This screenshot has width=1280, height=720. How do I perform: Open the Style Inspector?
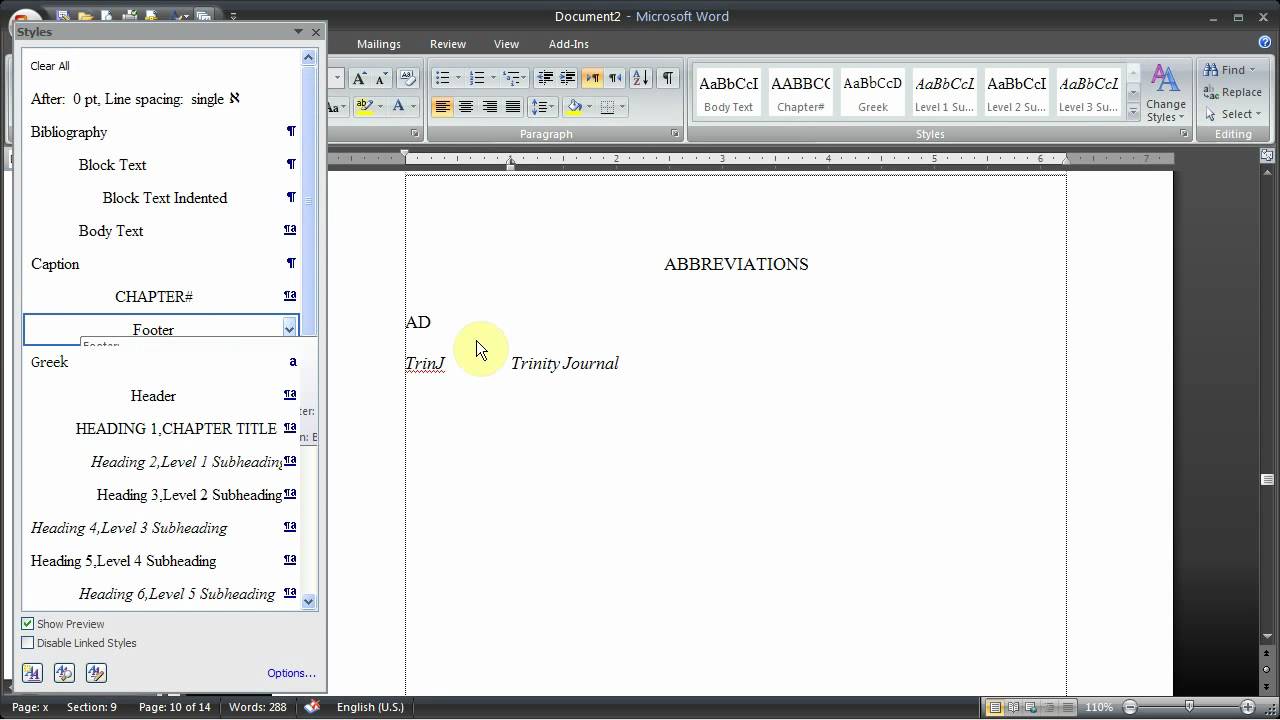coord(64,673)
